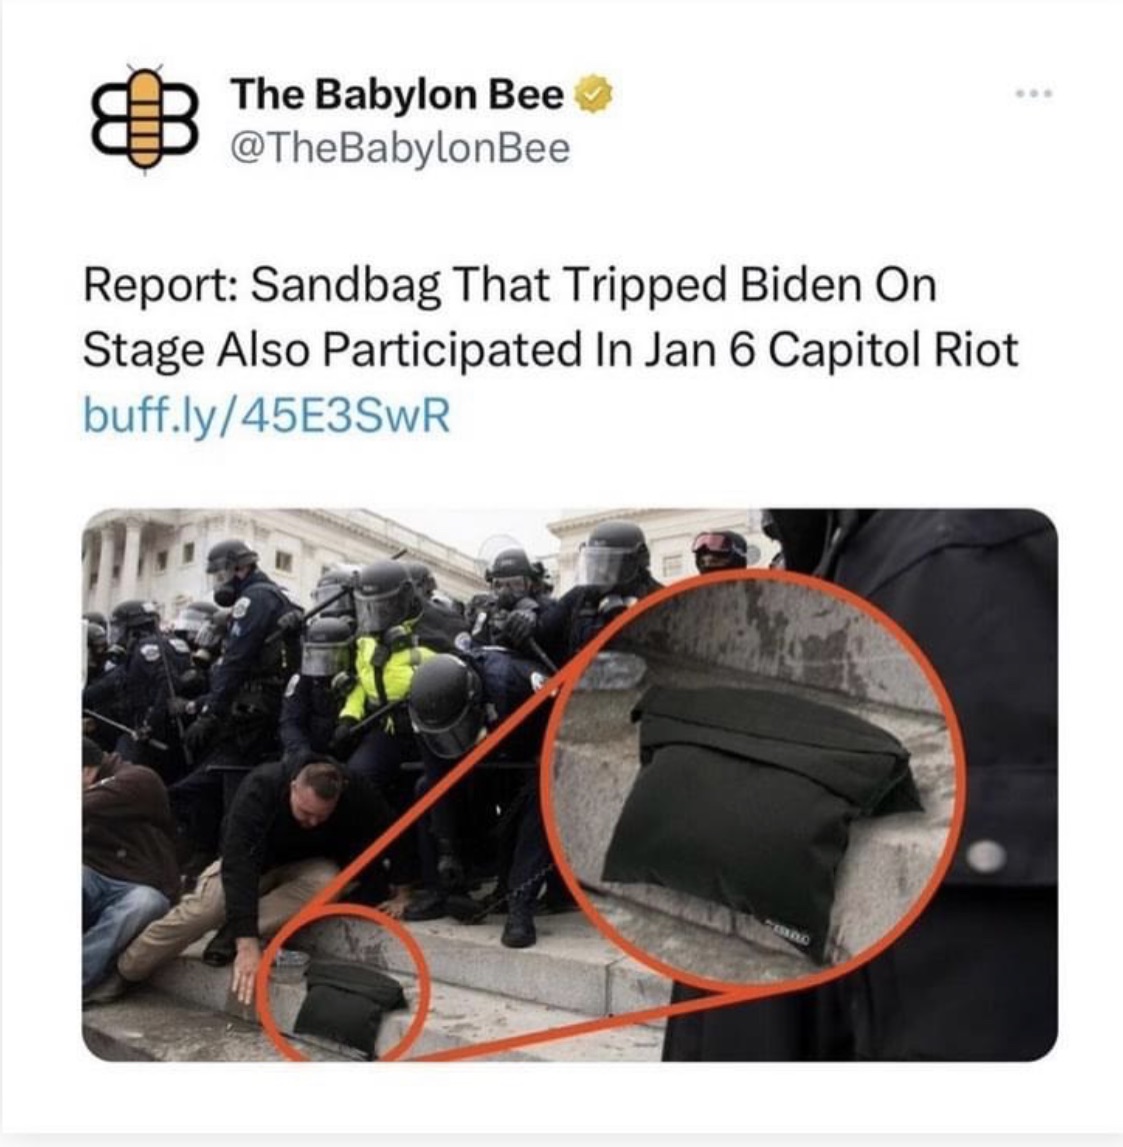Select the headline text starting with Report
This screenshot has height=1147, width=1123.
coord(550,317)
